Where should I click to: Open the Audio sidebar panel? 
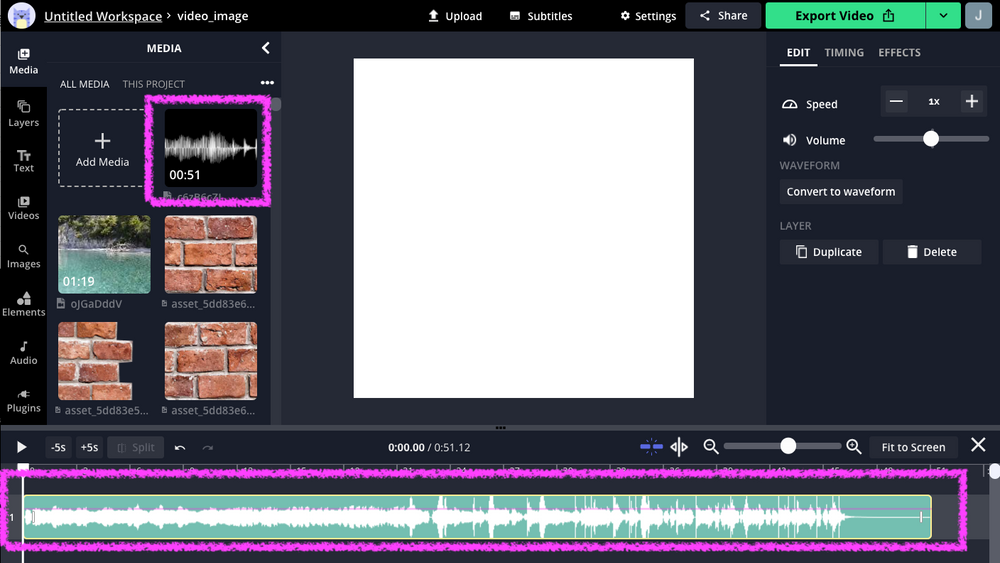tap(24, 353)
